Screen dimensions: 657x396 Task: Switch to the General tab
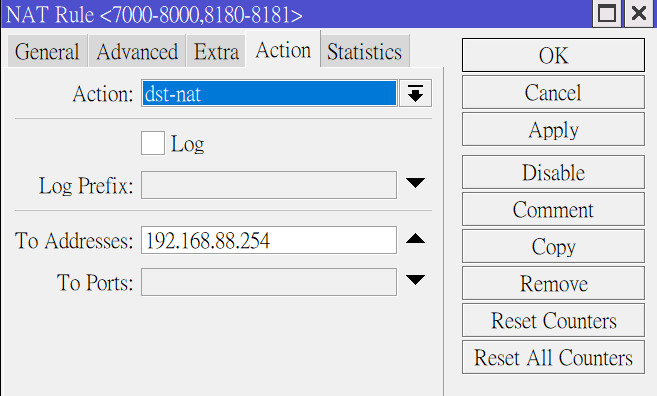[x=47, y=51]
